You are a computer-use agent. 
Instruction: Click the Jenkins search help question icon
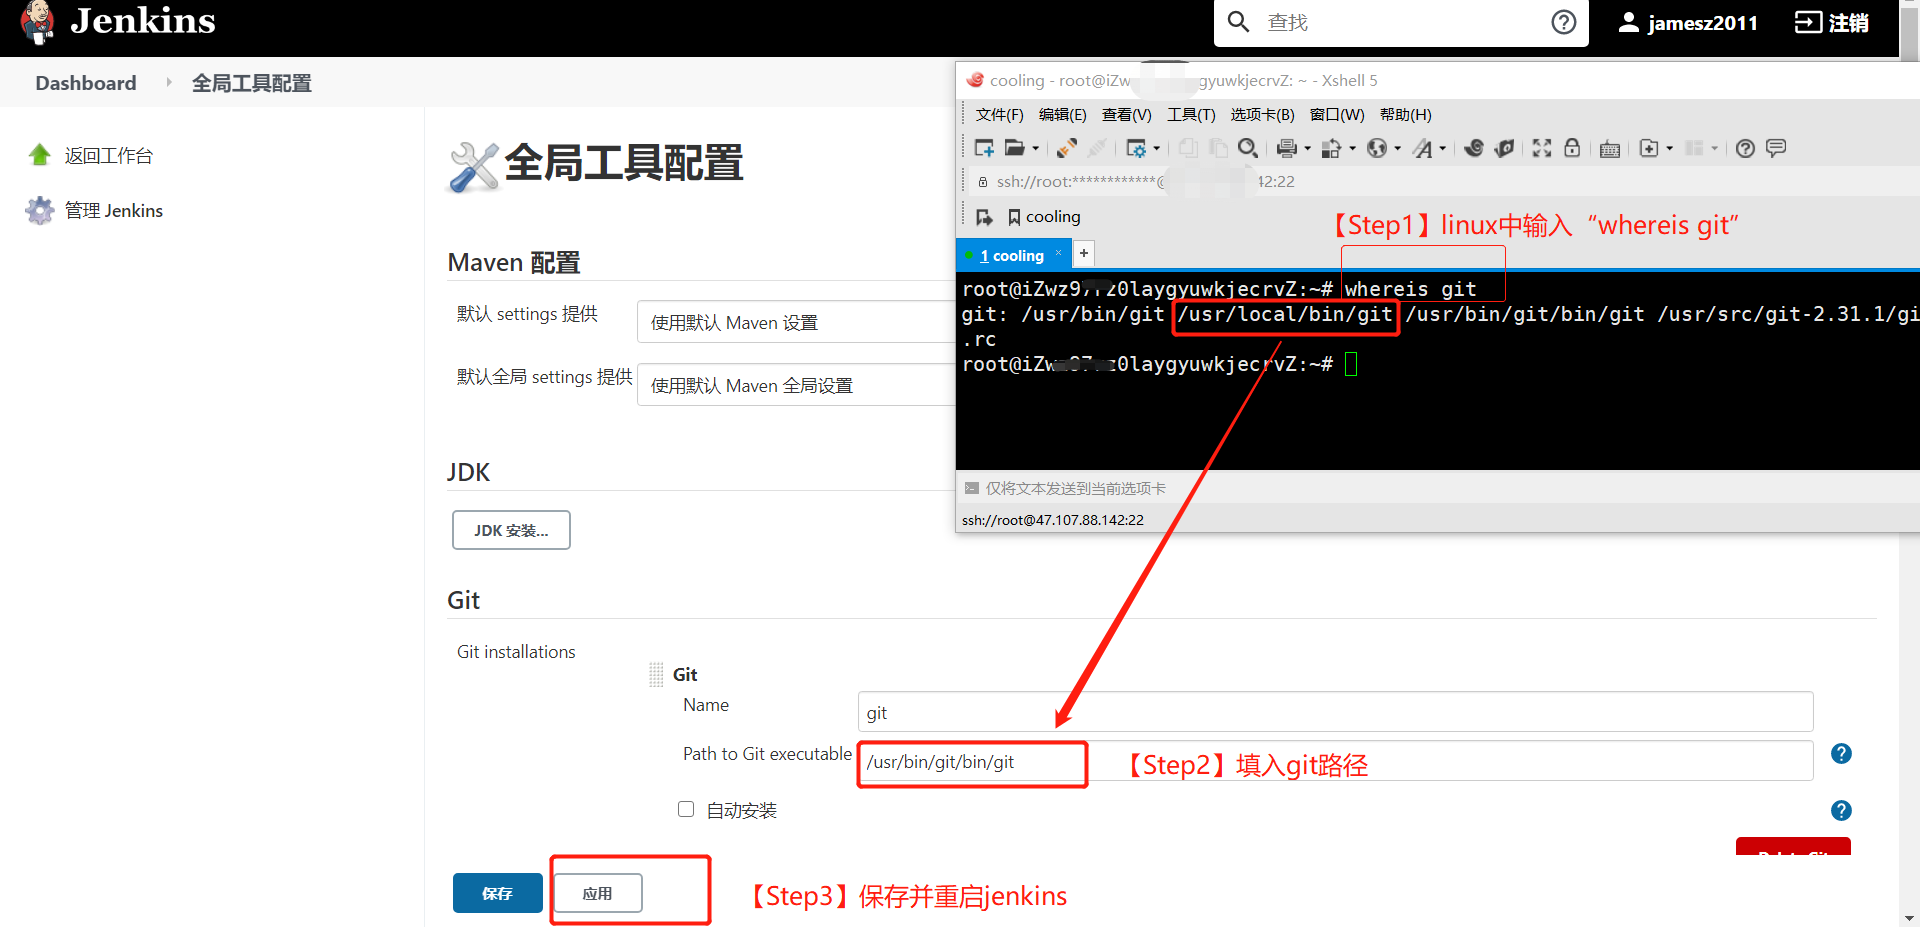1564,22
